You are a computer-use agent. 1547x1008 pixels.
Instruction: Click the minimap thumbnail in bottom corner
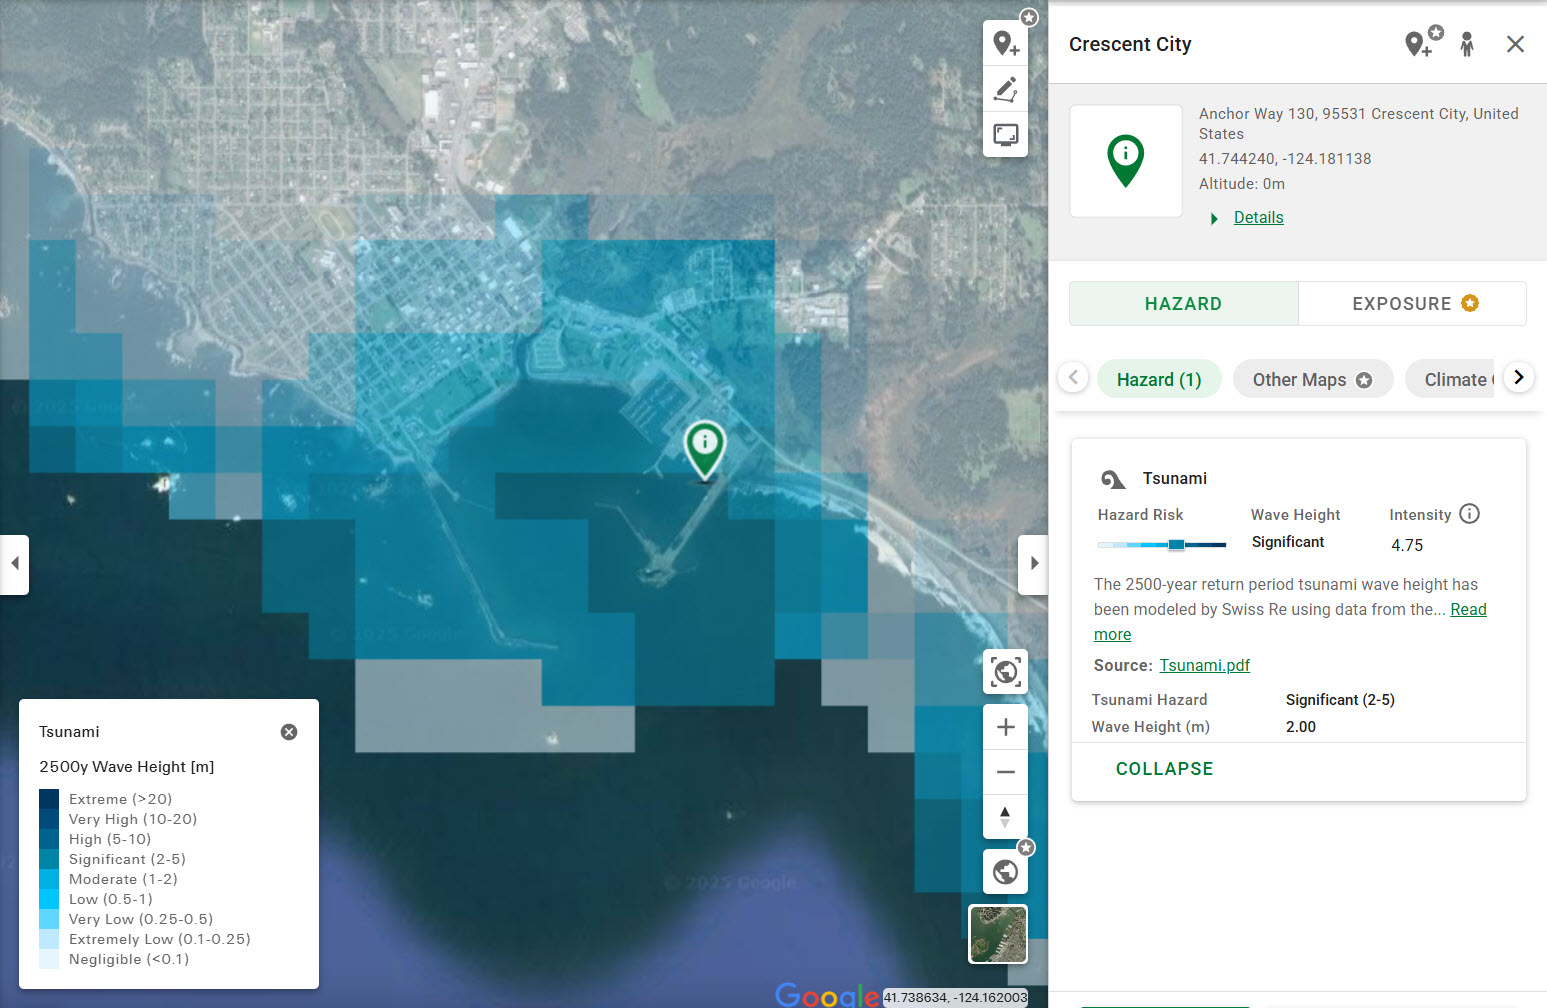[997, 934]
